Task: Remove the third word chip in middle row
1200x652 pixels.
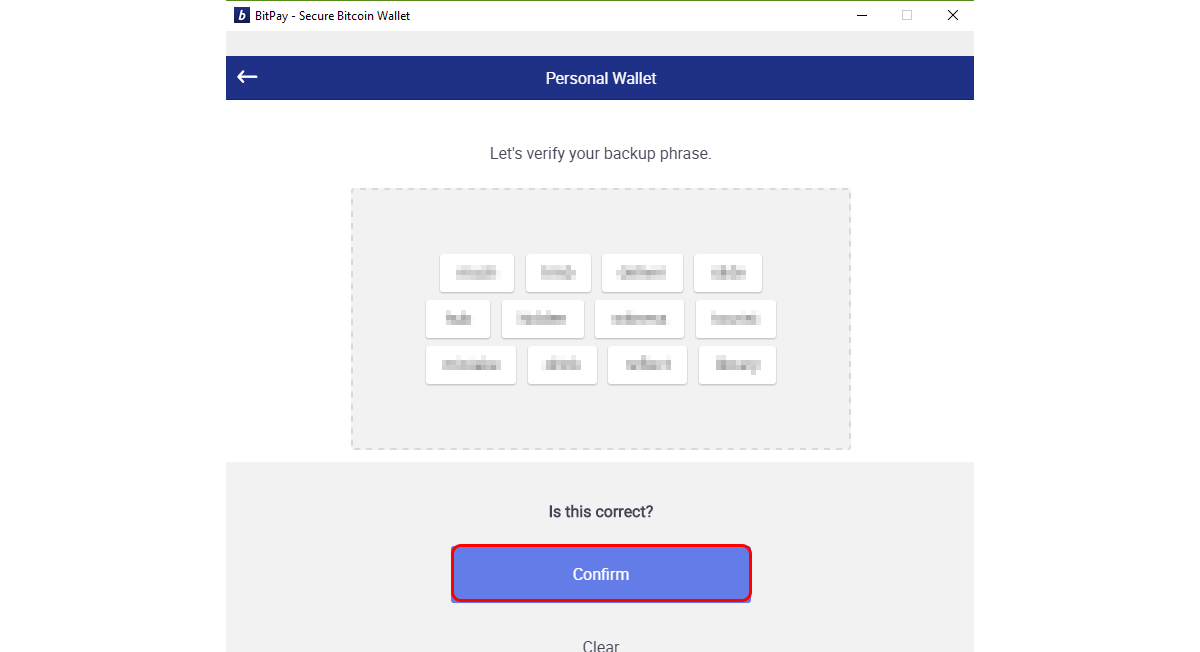Action: (639, 319)
